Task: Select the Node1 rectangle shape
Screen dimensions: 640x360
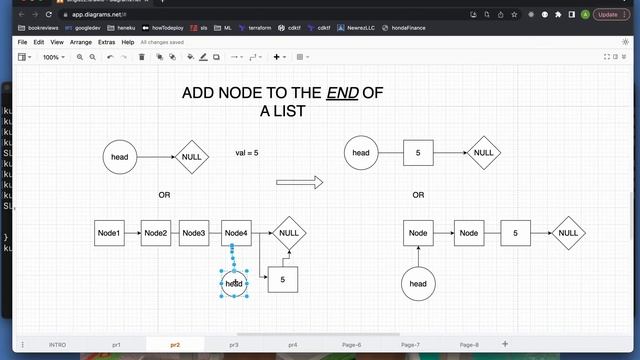Action: pyautogui.click(x=109, y=233)
